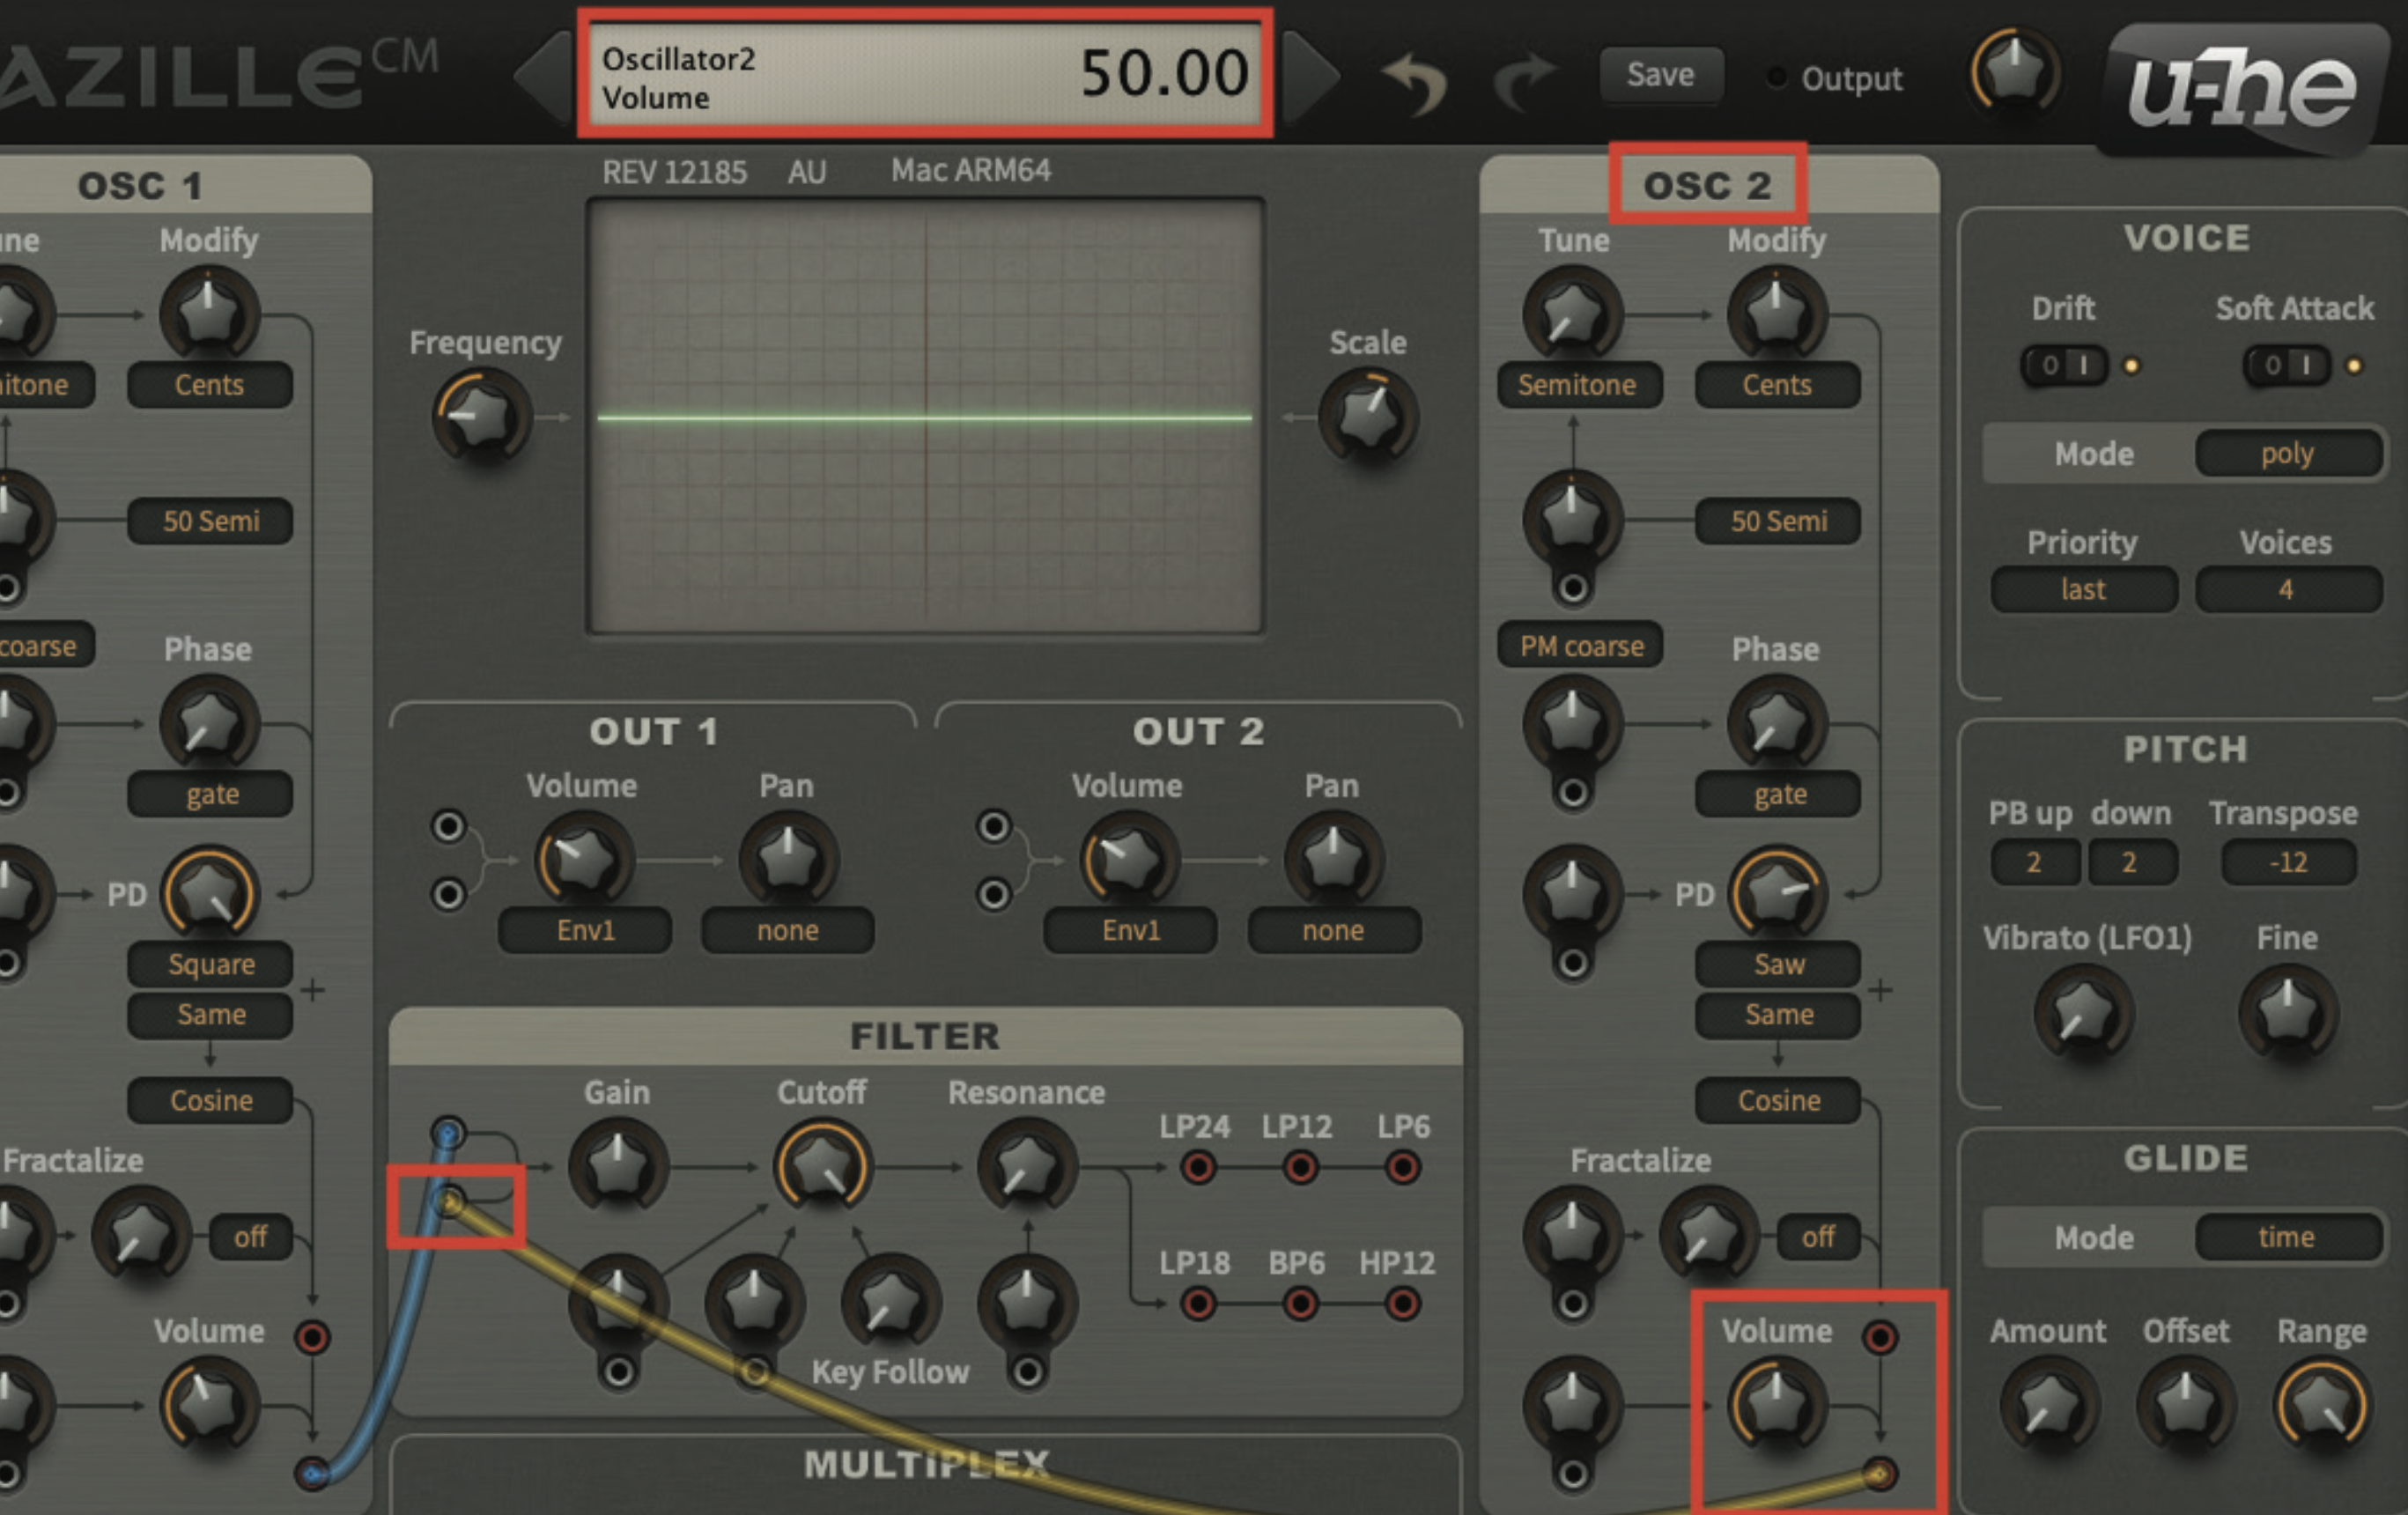Adjust the Glide Amount knob
2408x1515 pixels.
pyautogui.click(x=2049, y=1404)
